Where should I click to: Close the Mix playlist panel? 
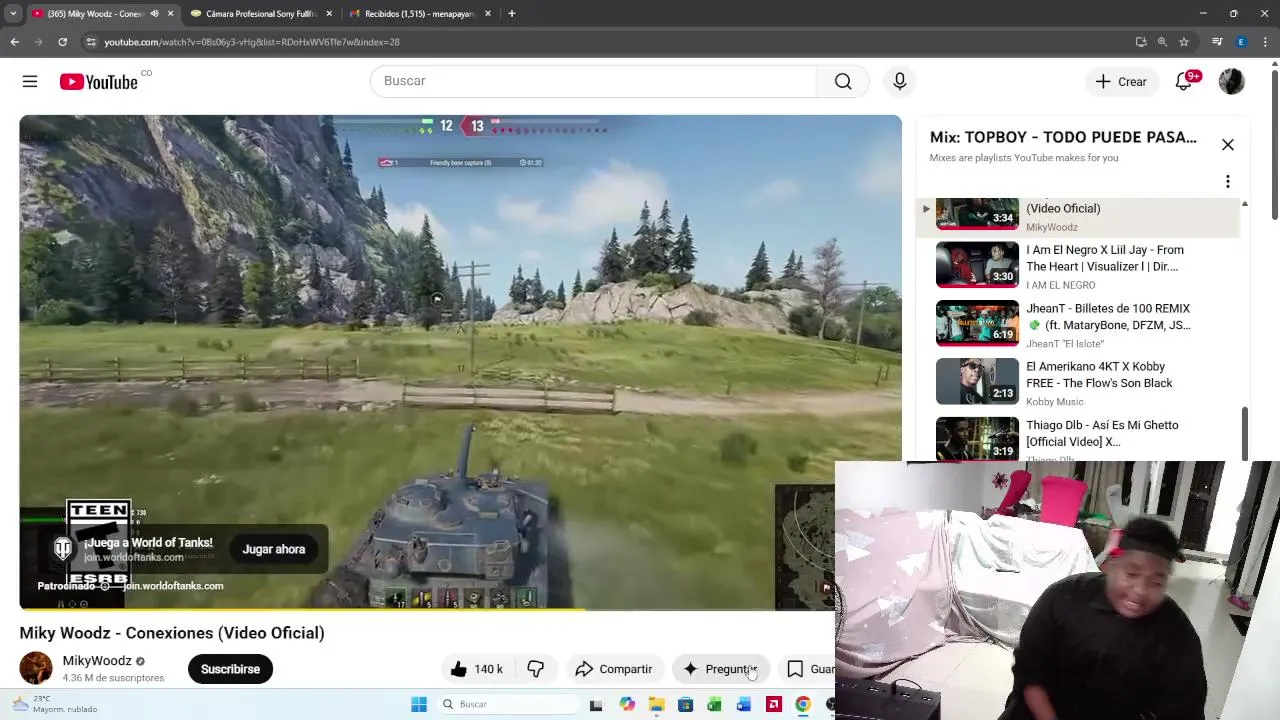tap(1228, 145)
